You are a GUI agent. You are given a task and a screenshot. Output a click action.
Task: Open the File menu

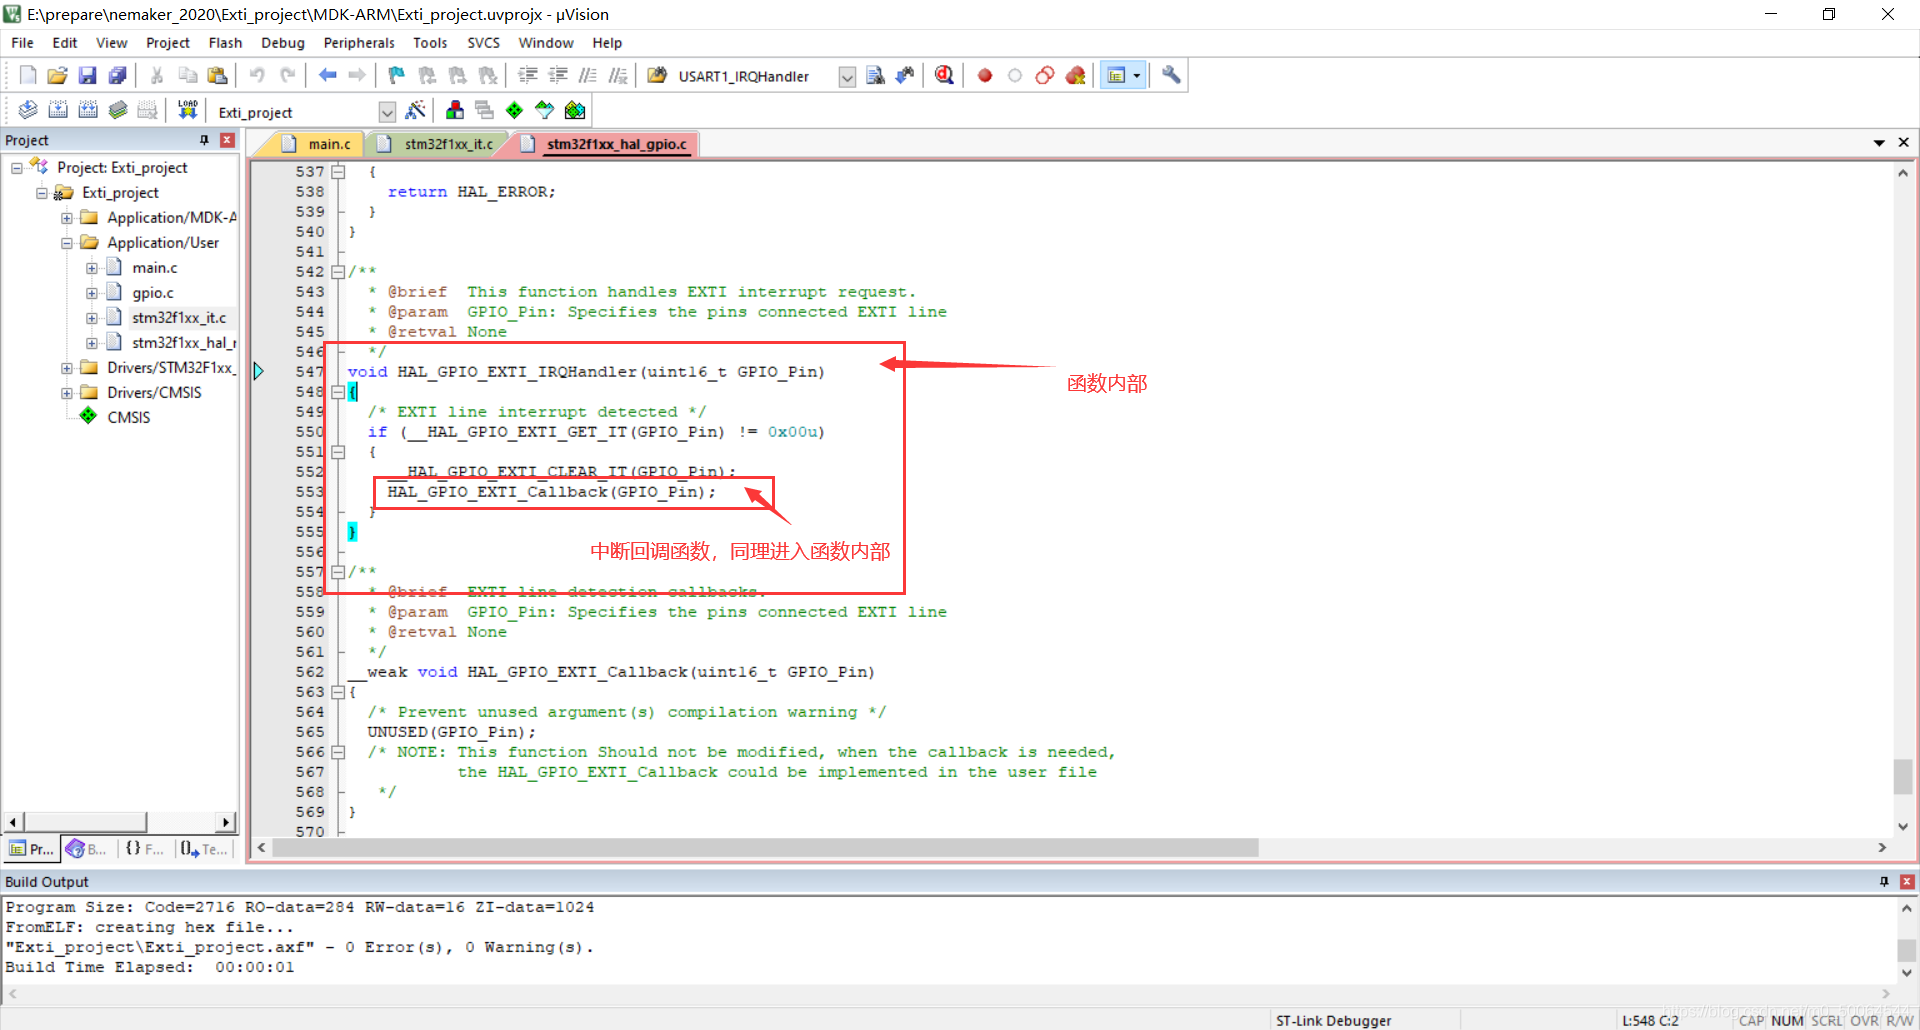[x=22, y=43]
